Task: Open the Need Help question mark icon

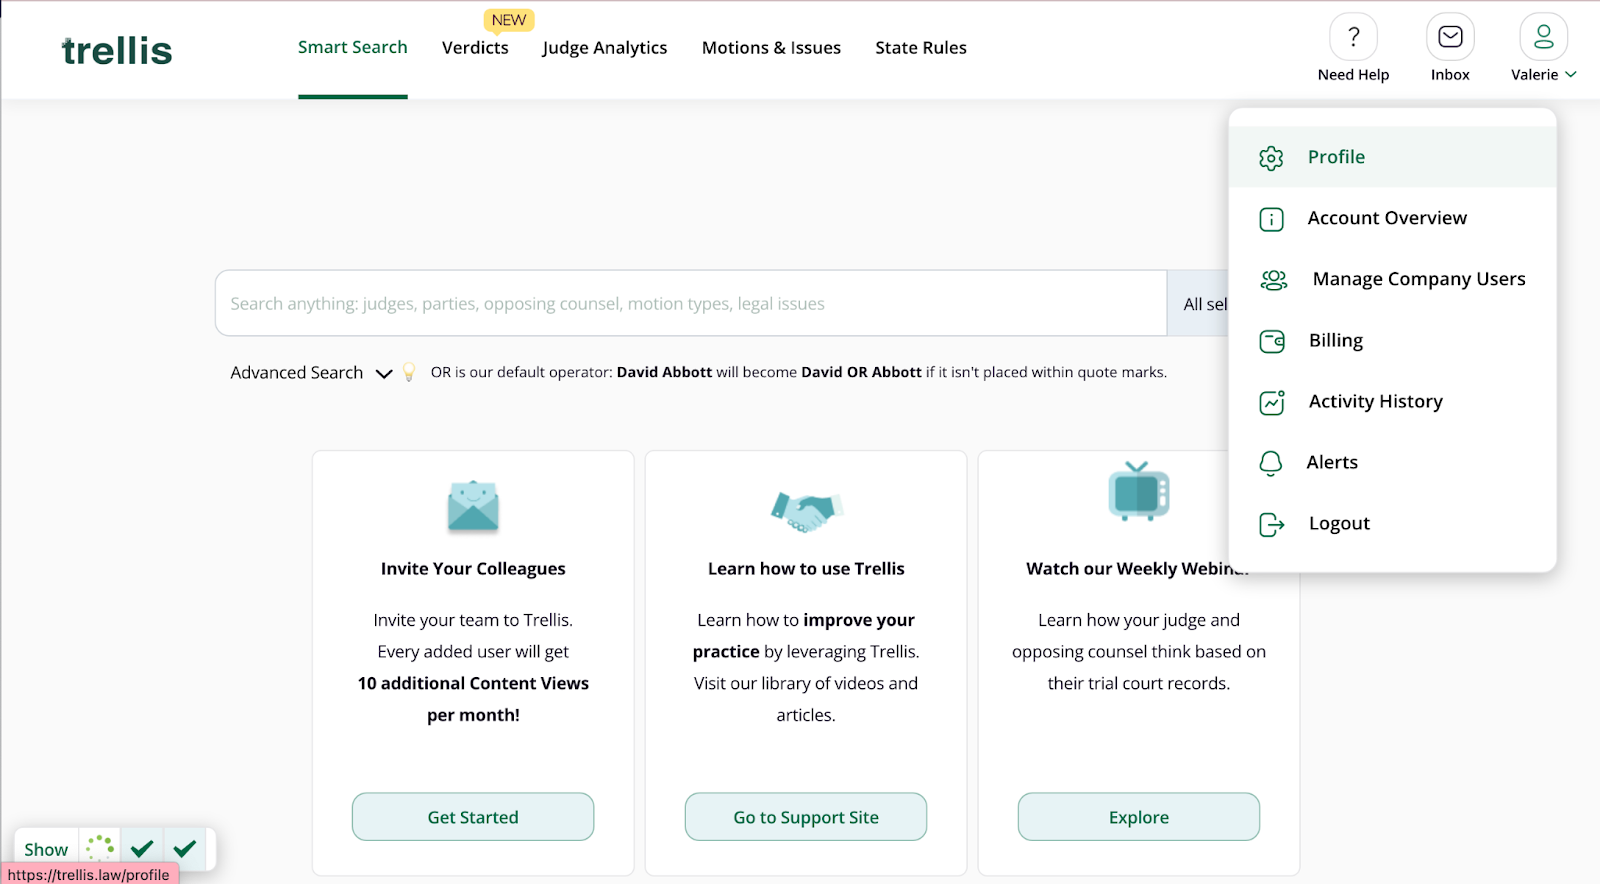Action: coord(1353,37)
